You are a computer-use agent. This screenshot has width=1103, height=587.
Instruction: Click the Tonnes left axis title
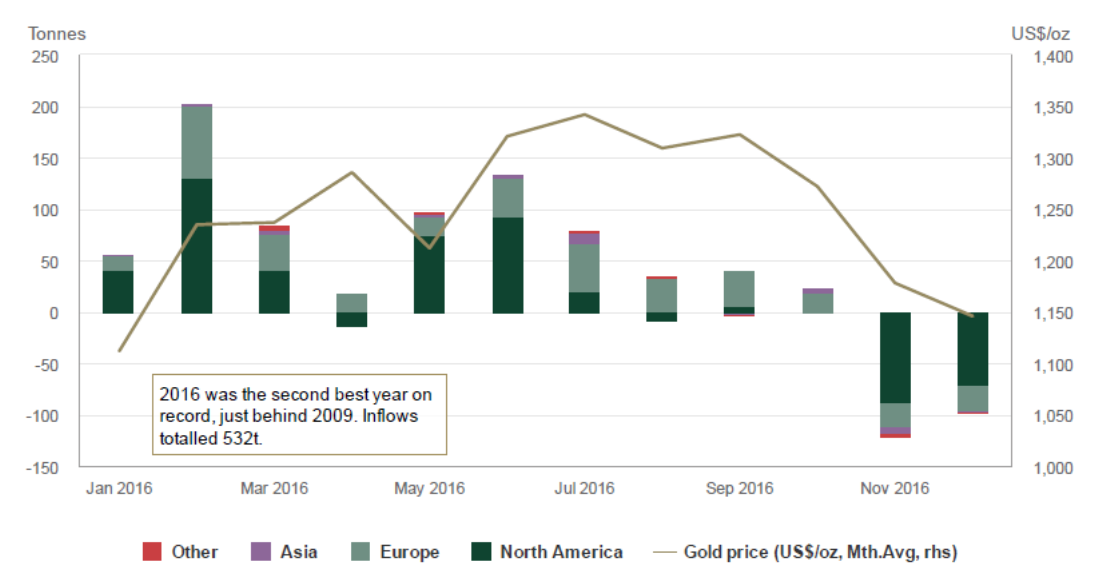pos(57,34)
